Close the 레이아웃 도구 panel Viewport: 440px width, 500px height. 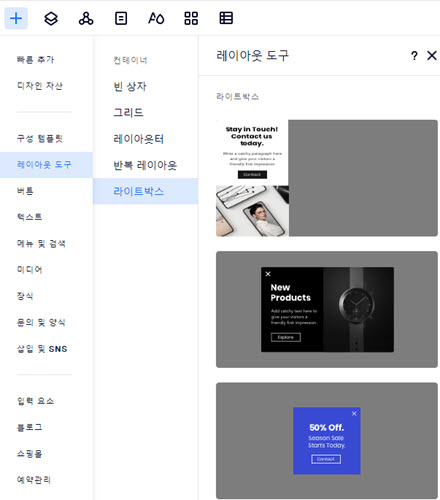[432, 55]
